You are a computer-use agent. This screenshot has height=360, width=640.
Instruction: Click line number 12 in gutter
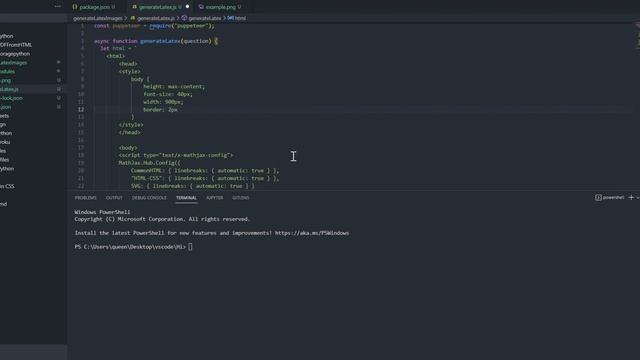click(x=81, y=109)
